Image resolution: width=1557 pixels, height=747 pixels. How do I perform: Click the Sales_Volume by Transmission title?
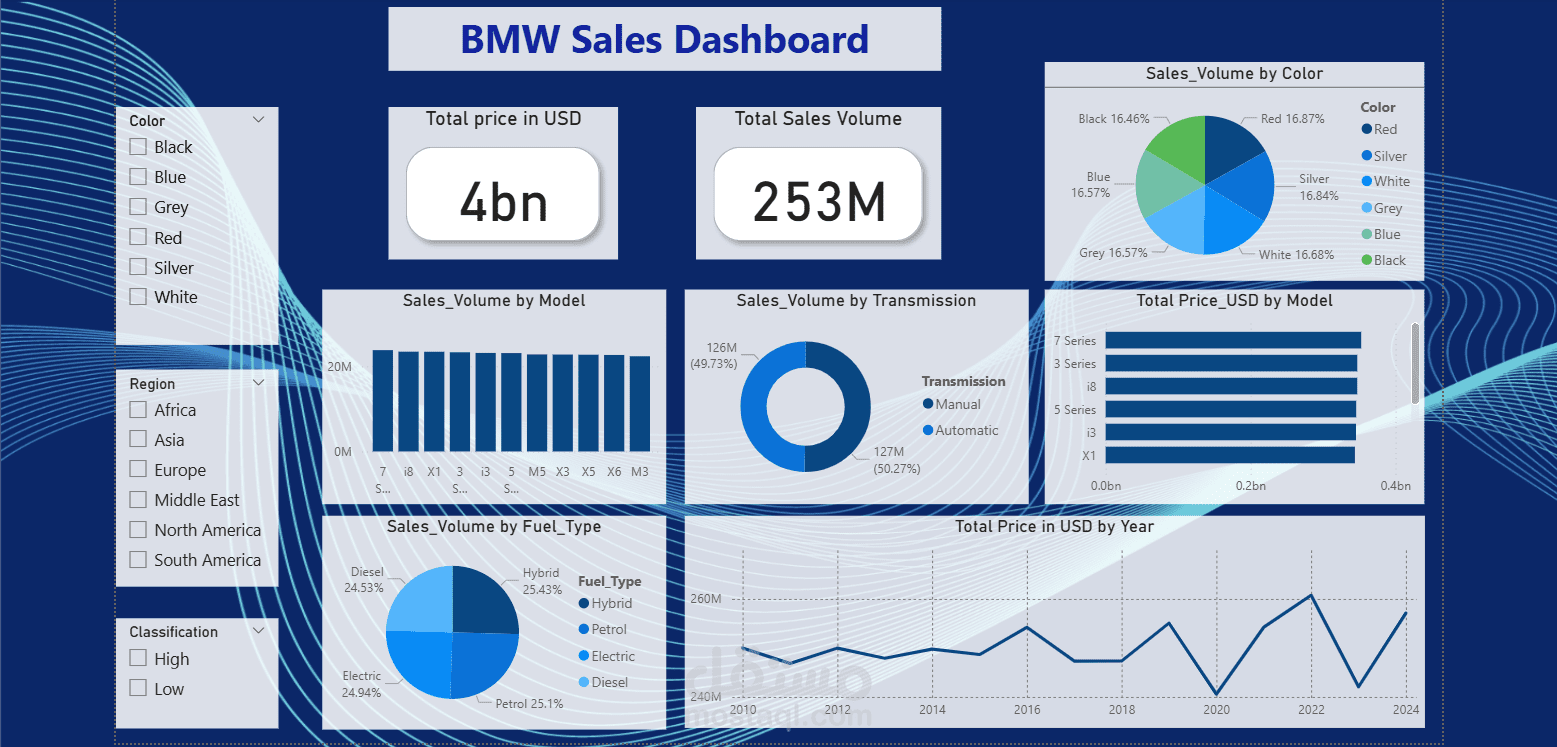pos(856,300)
